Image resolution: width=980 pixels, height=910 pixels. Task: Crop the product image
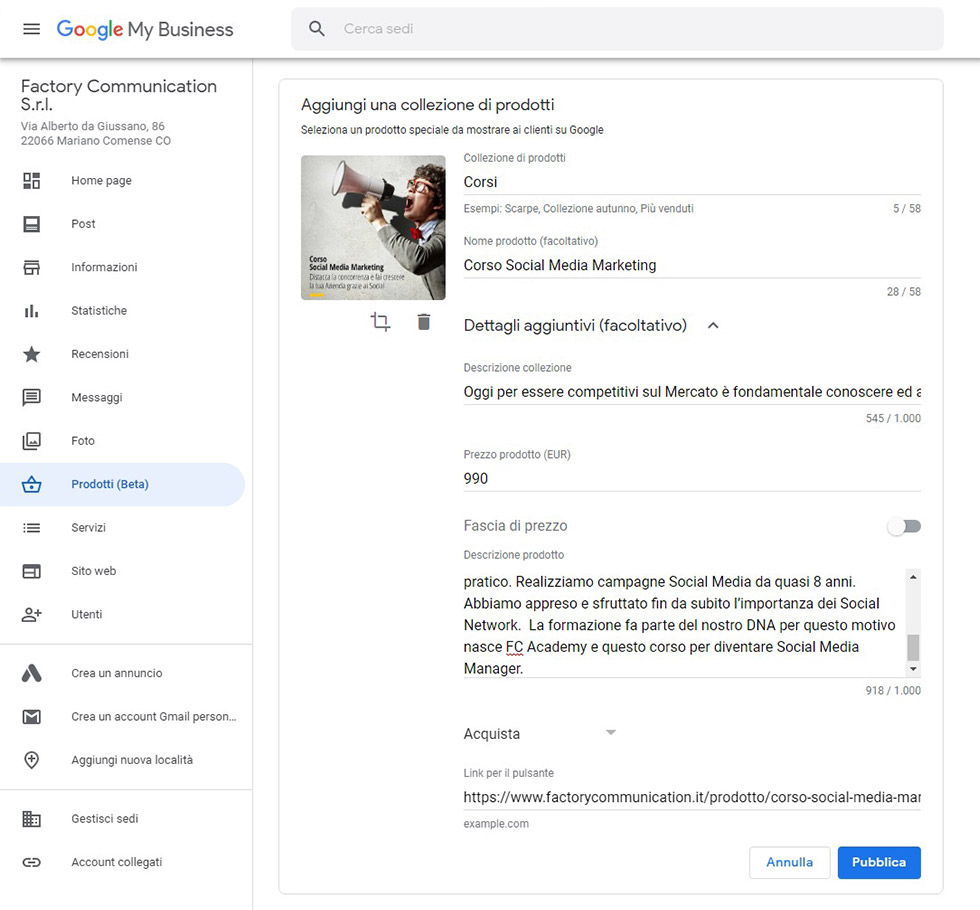coord(381,322)
